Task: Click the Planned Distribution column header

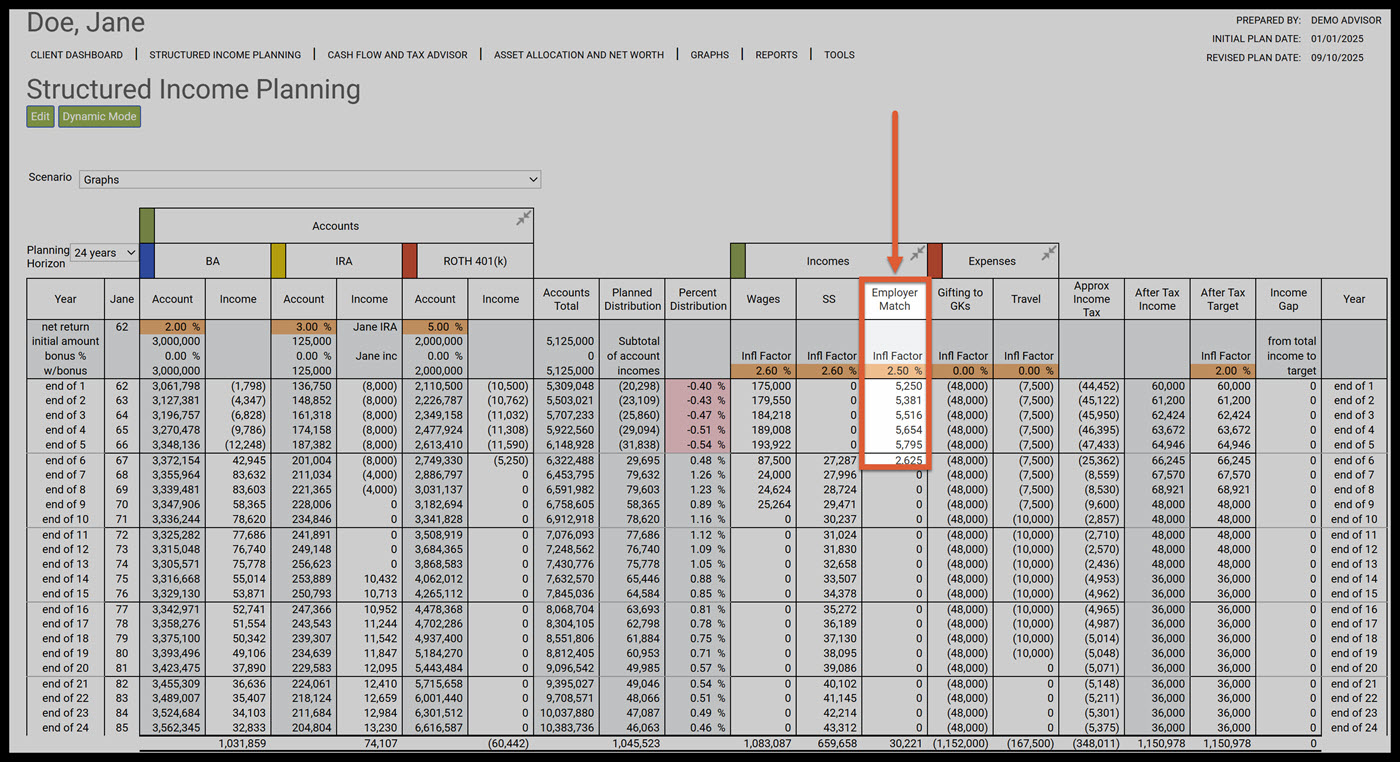Action: (632, 299)
